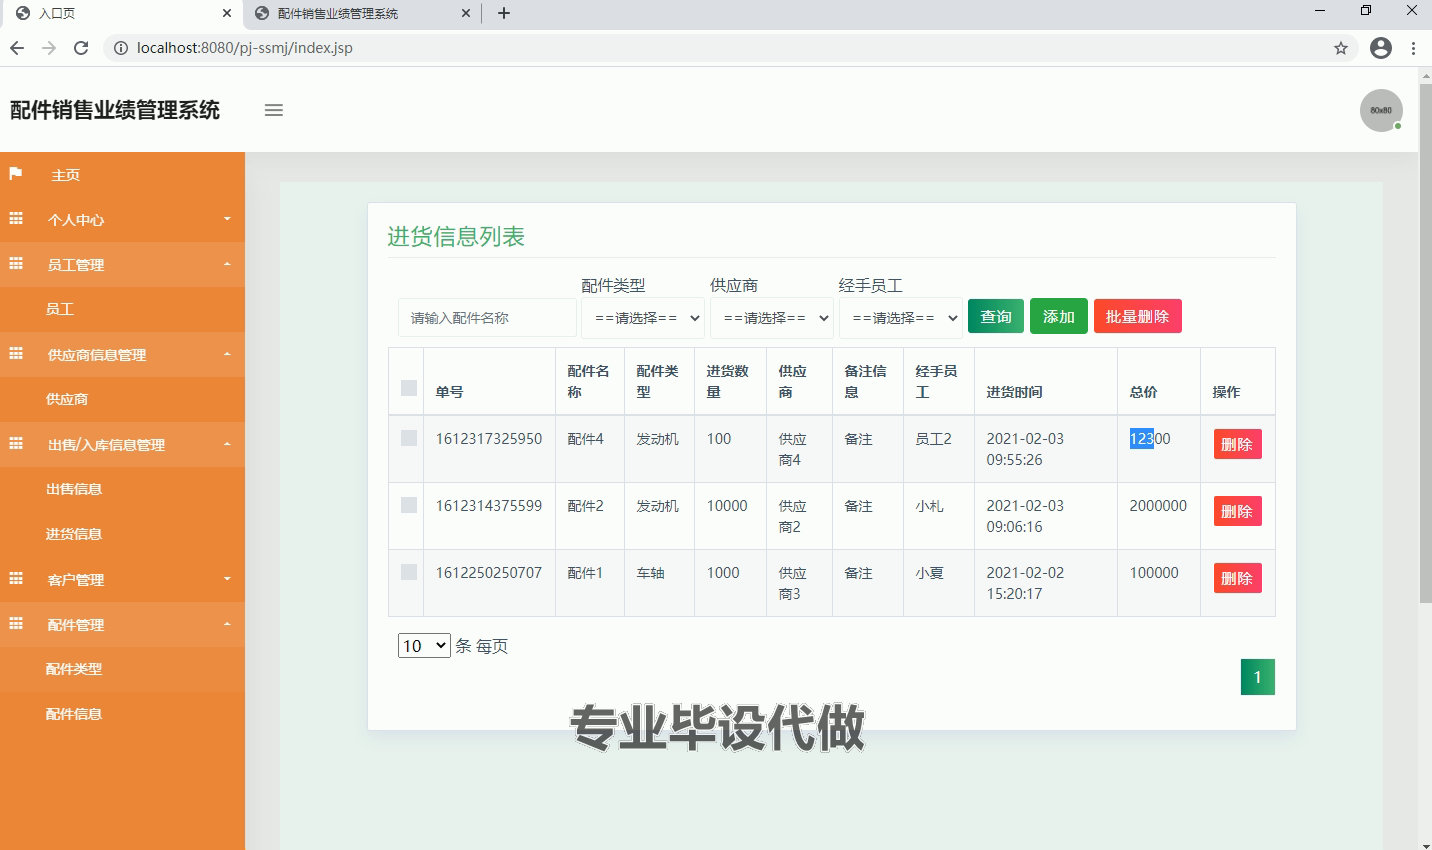This screenshot has height=850, width=1432.
Task: Click the 配件销售业绩管理系统 header title
Action: (x=115, y=110)
